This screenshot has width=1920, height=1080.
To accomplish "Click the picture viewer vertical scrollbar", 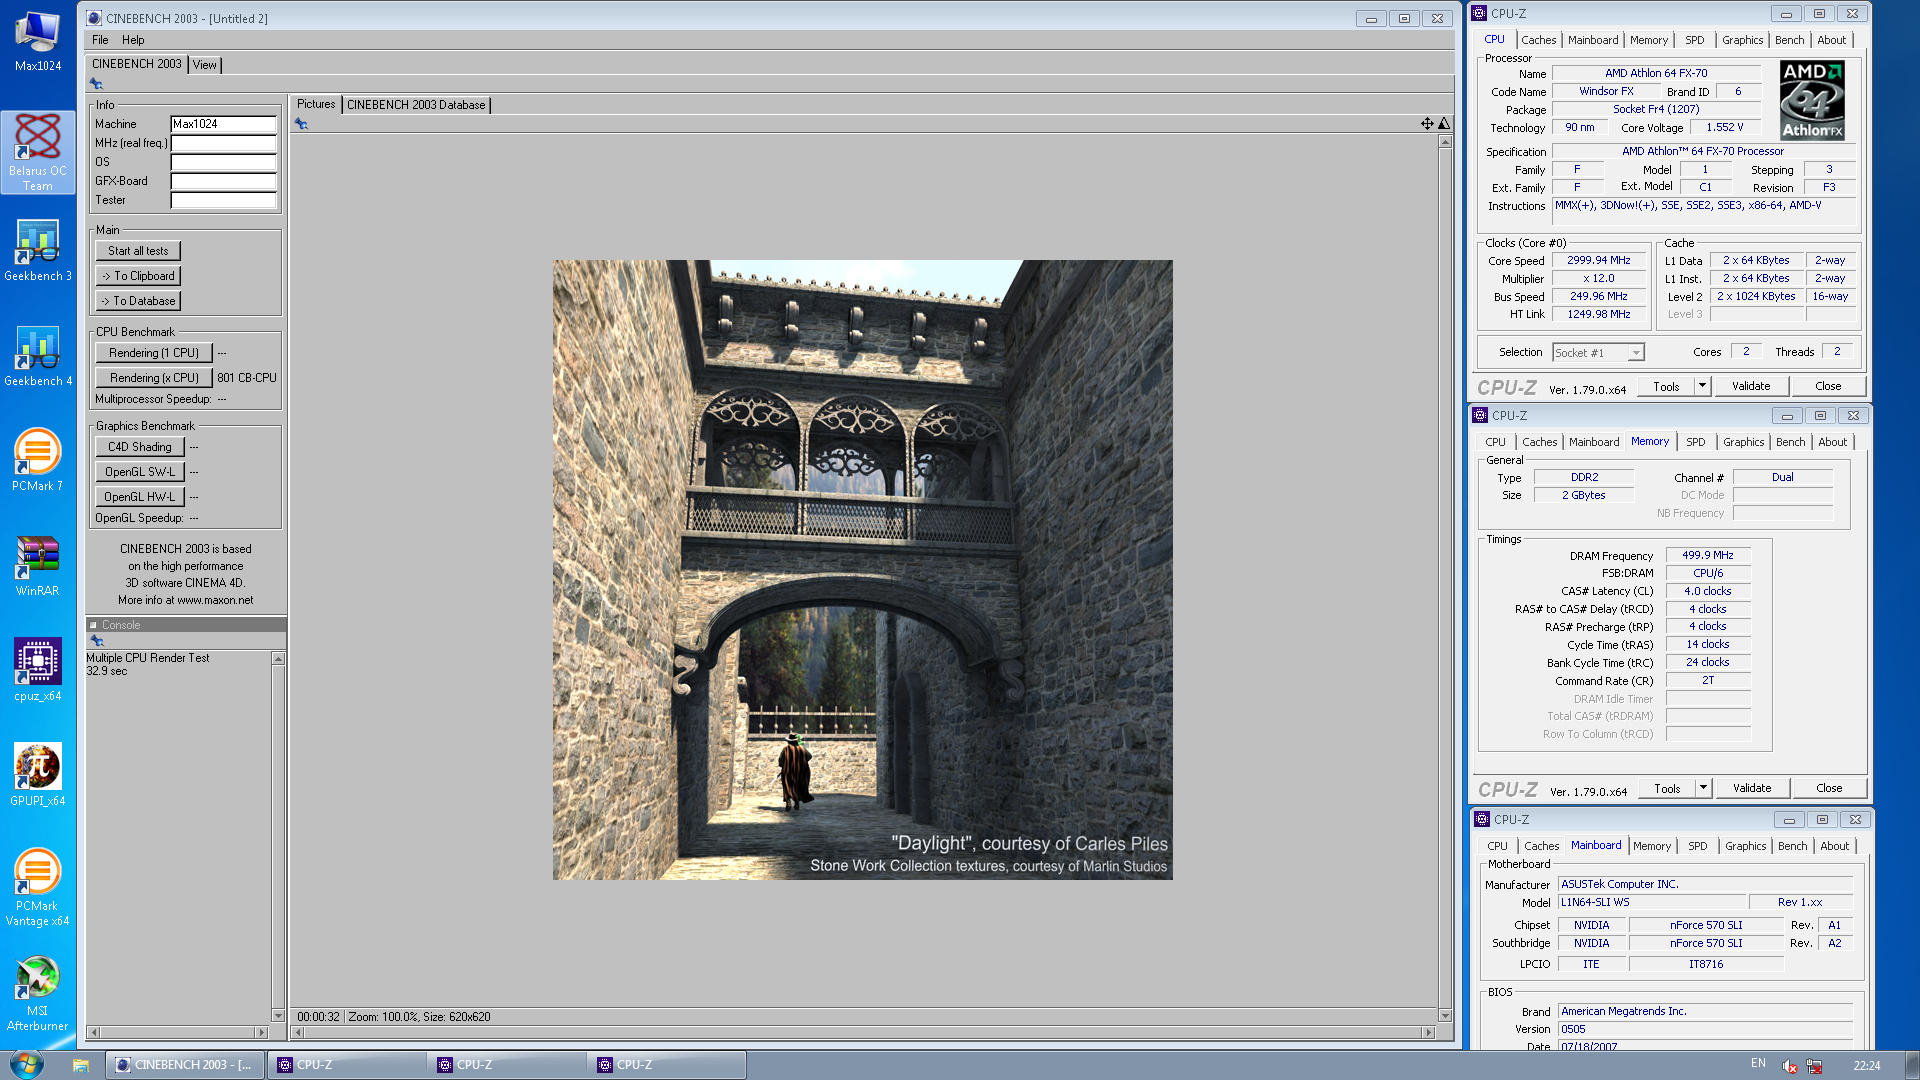I will tap(1445, 578).
